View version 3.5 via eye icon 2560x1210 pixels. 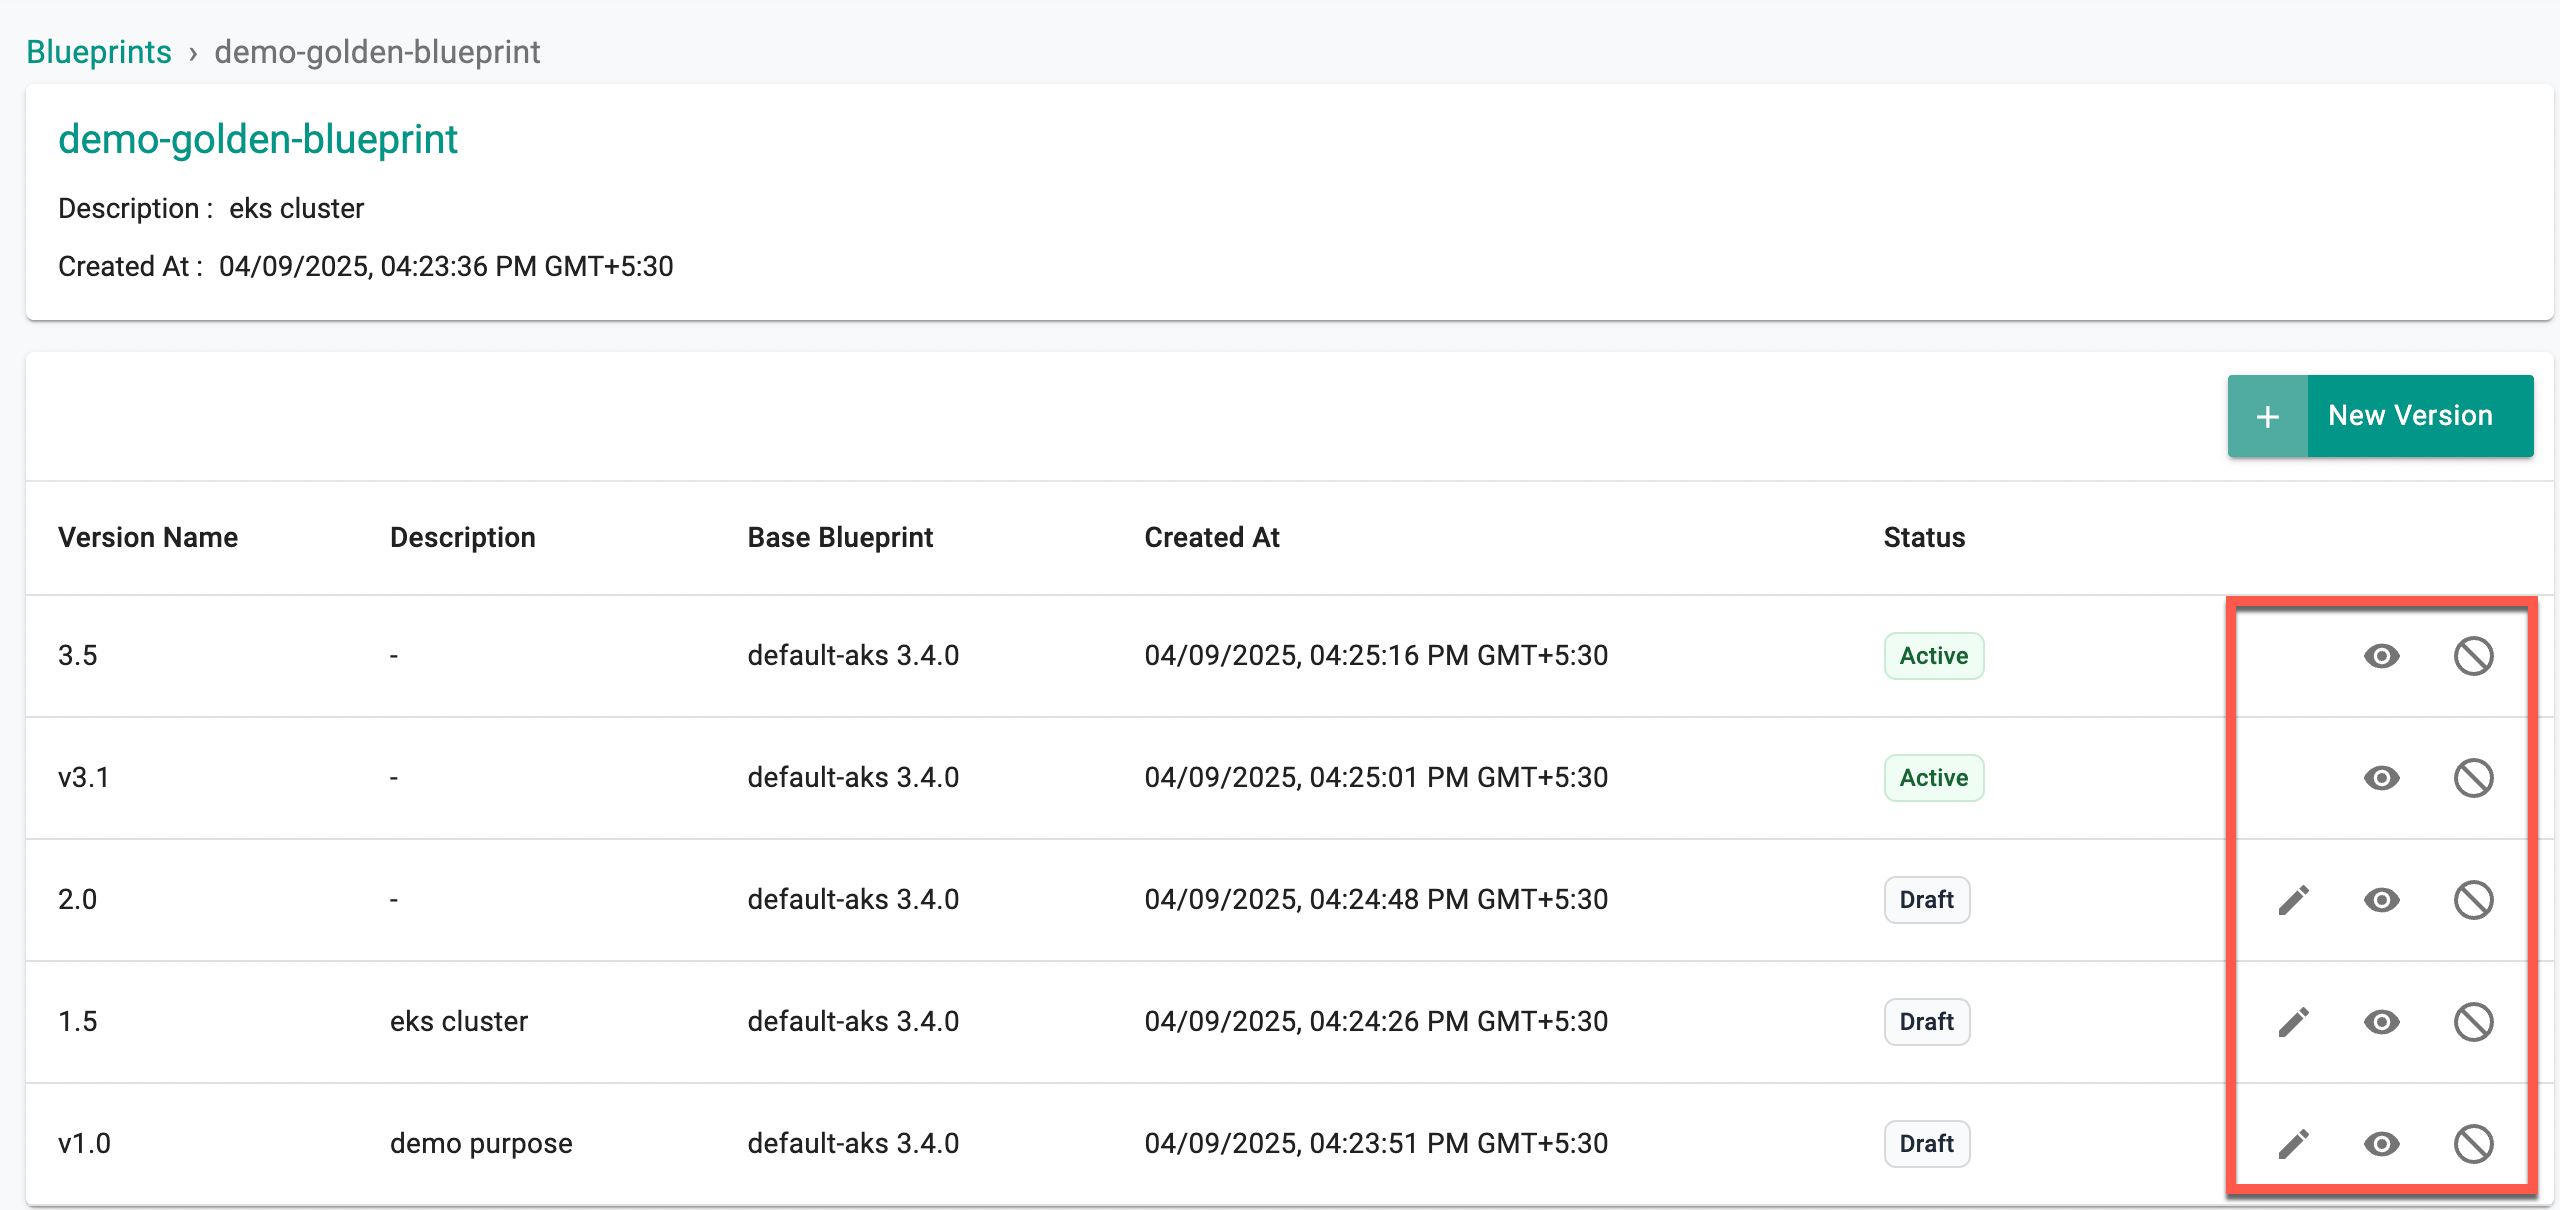pyautogui.click(x=2382, y=656)
